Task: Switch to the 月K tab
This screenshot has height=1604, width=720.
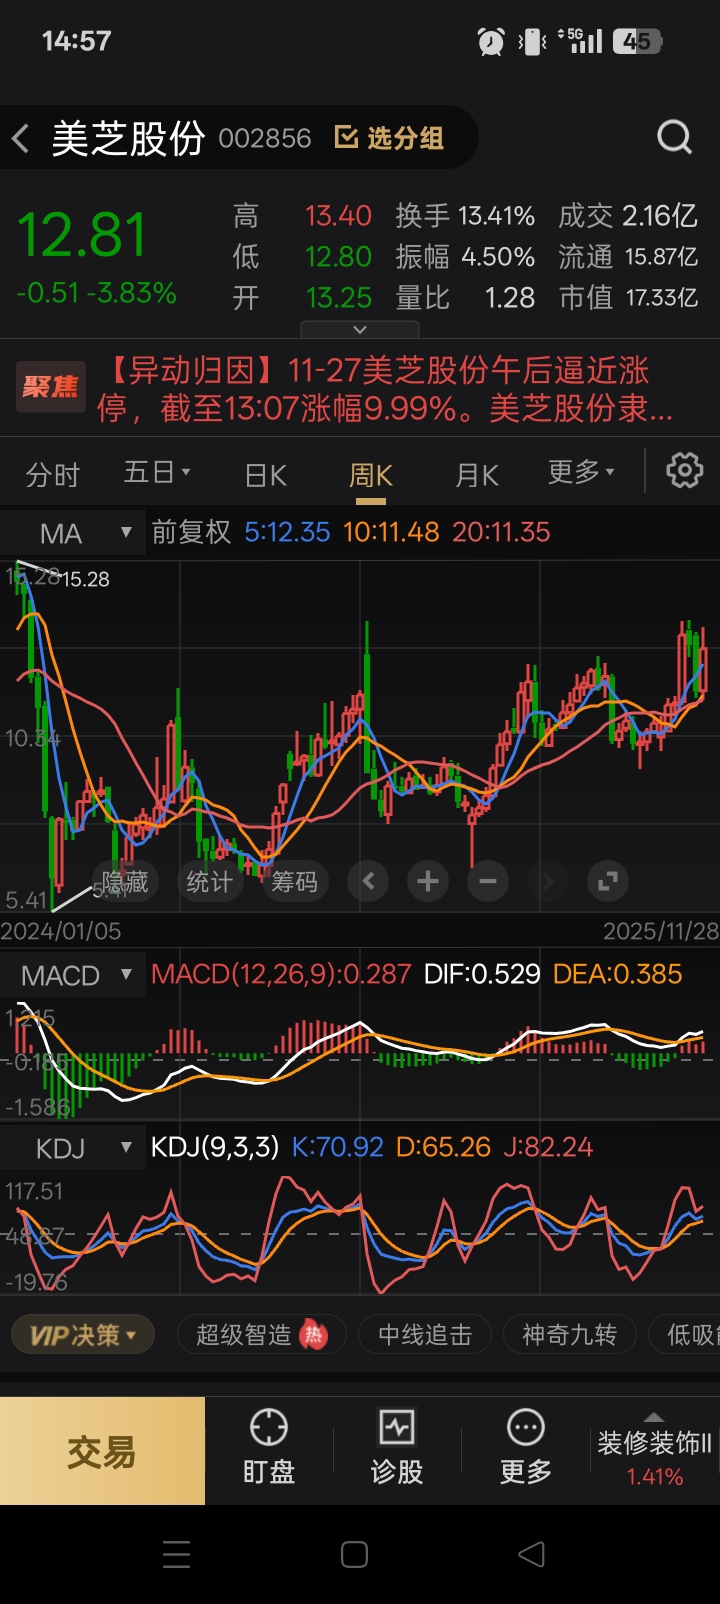Action: click(477, 475)
